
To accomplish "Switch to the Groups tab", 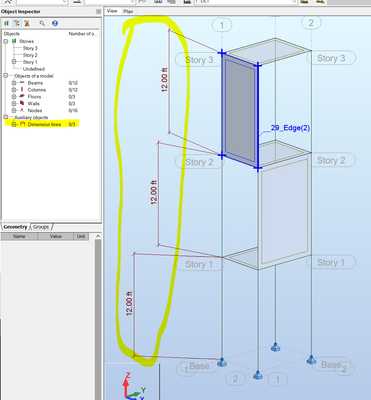I will click(41, 227).
